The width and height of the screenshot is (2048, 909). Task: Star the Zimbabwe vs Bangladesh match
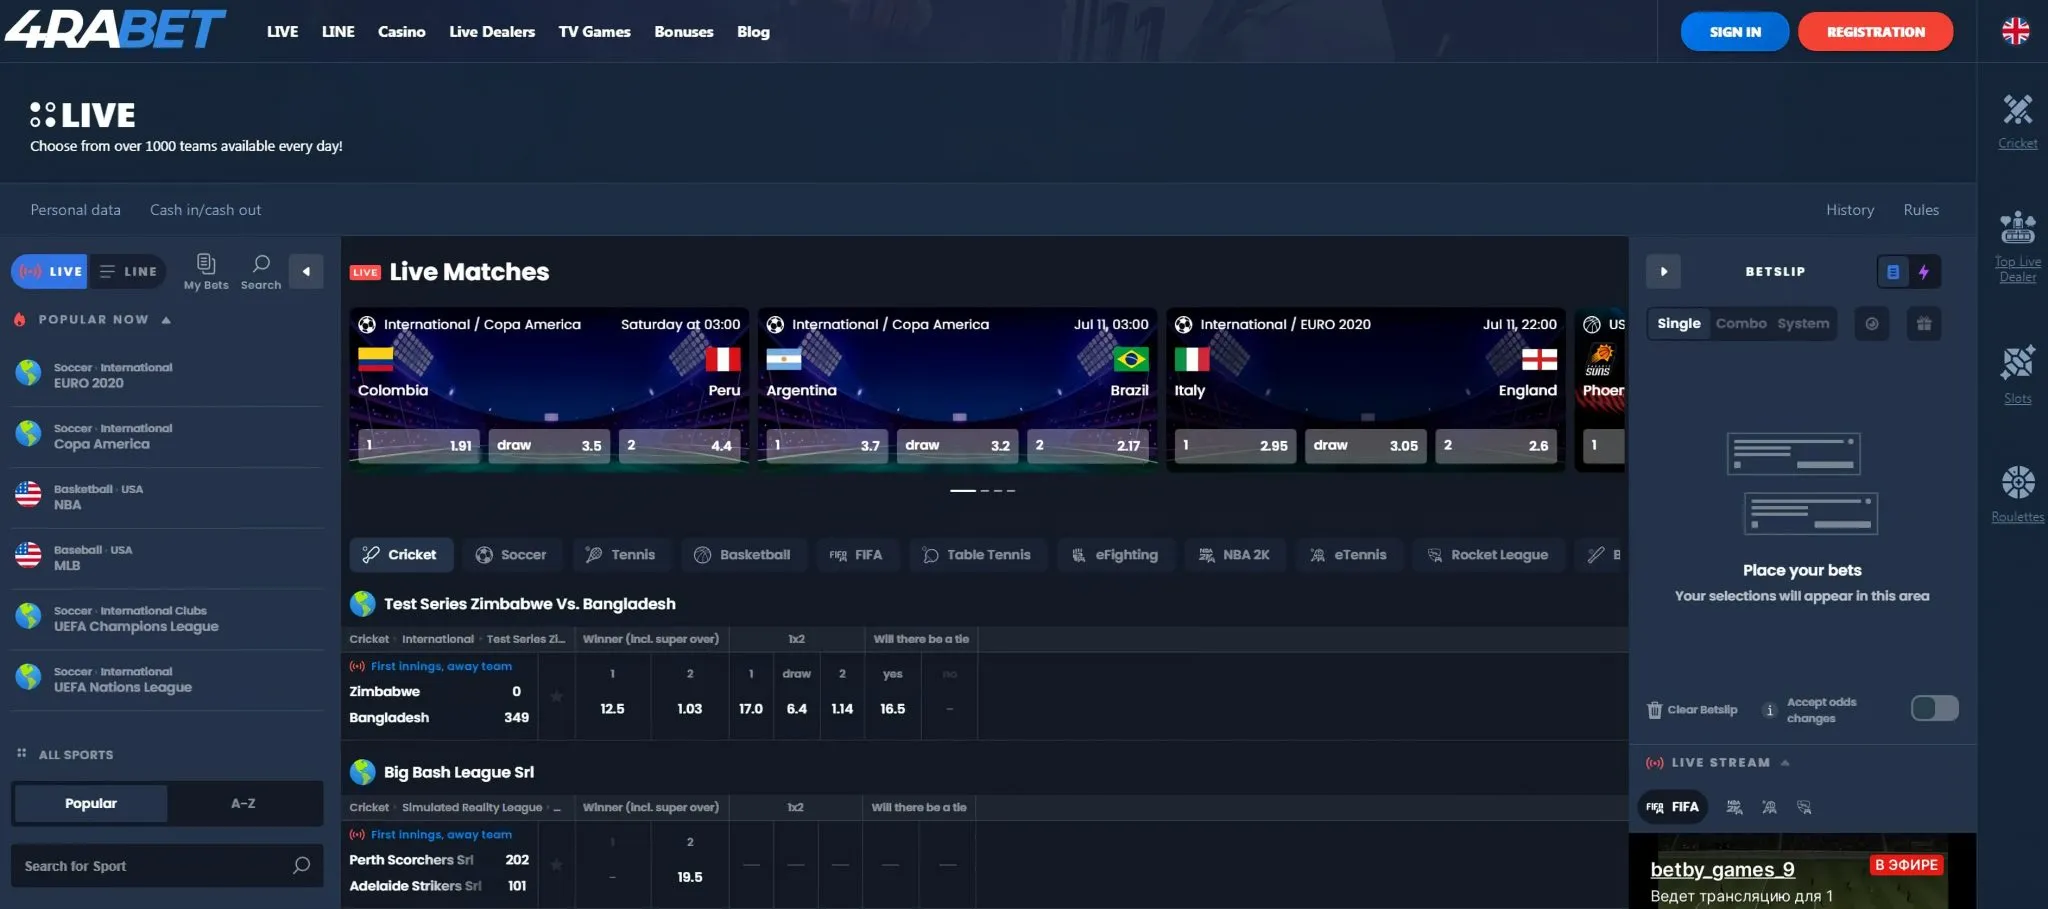point(558,696)
